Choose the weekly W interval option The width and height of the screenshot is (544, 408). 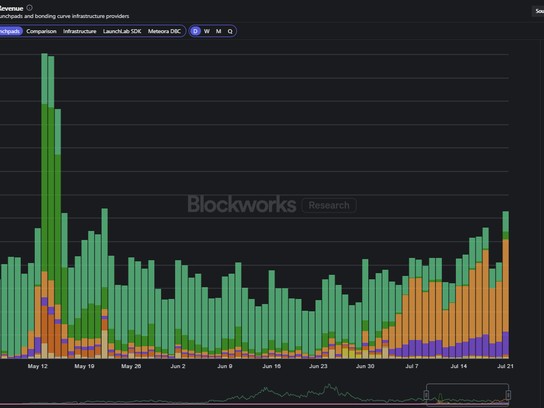point(207,31)
